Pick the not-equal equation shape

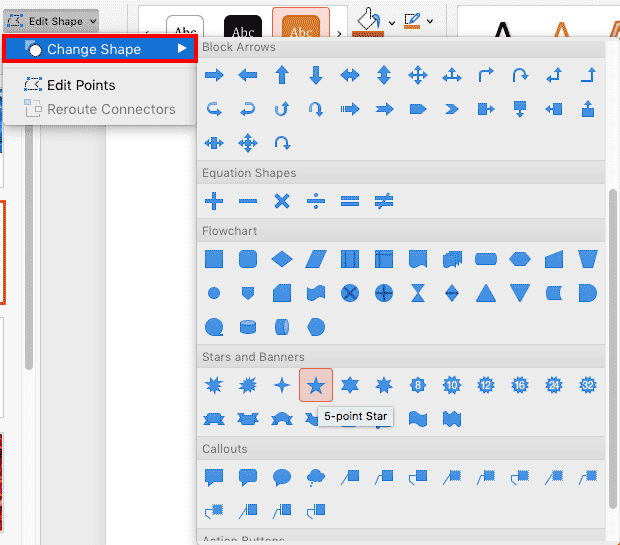click(384, 201)
